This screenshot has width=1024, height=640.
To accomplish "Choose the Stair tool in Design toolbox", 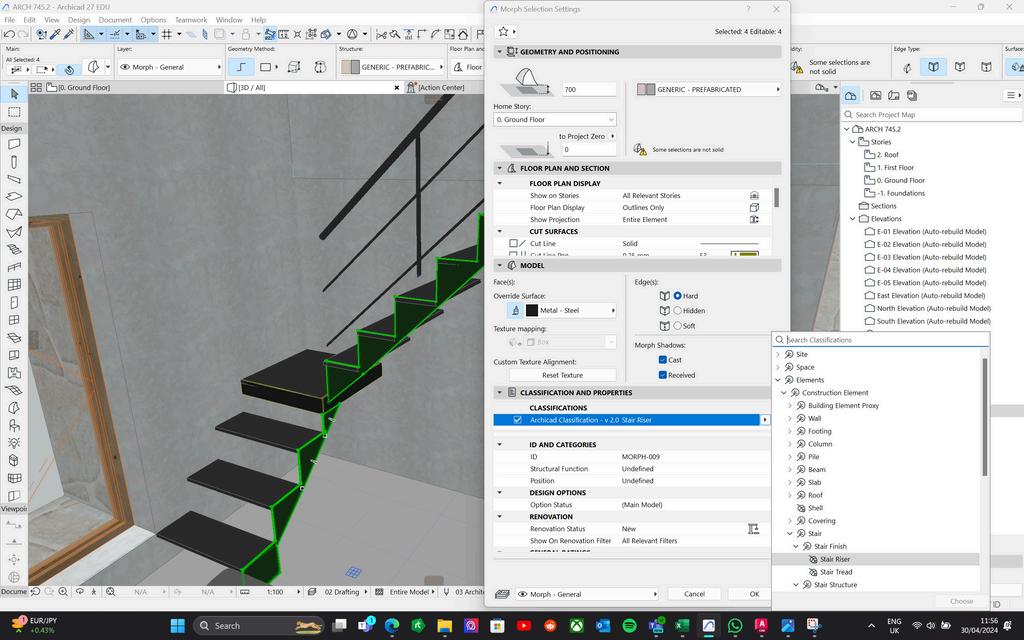I will pos(14,249).
